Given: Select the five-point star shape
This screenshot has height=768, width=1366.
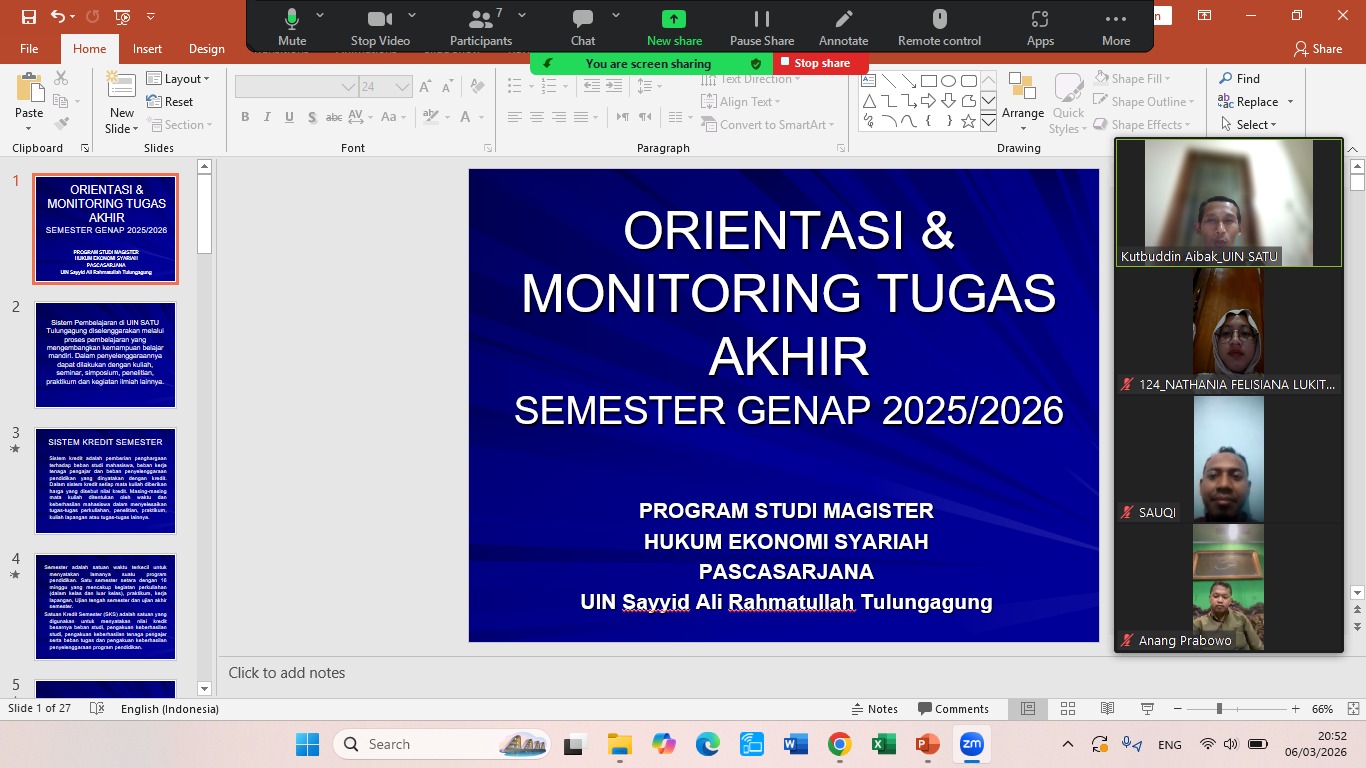Looking at the screenshot, I should [968, 121].
